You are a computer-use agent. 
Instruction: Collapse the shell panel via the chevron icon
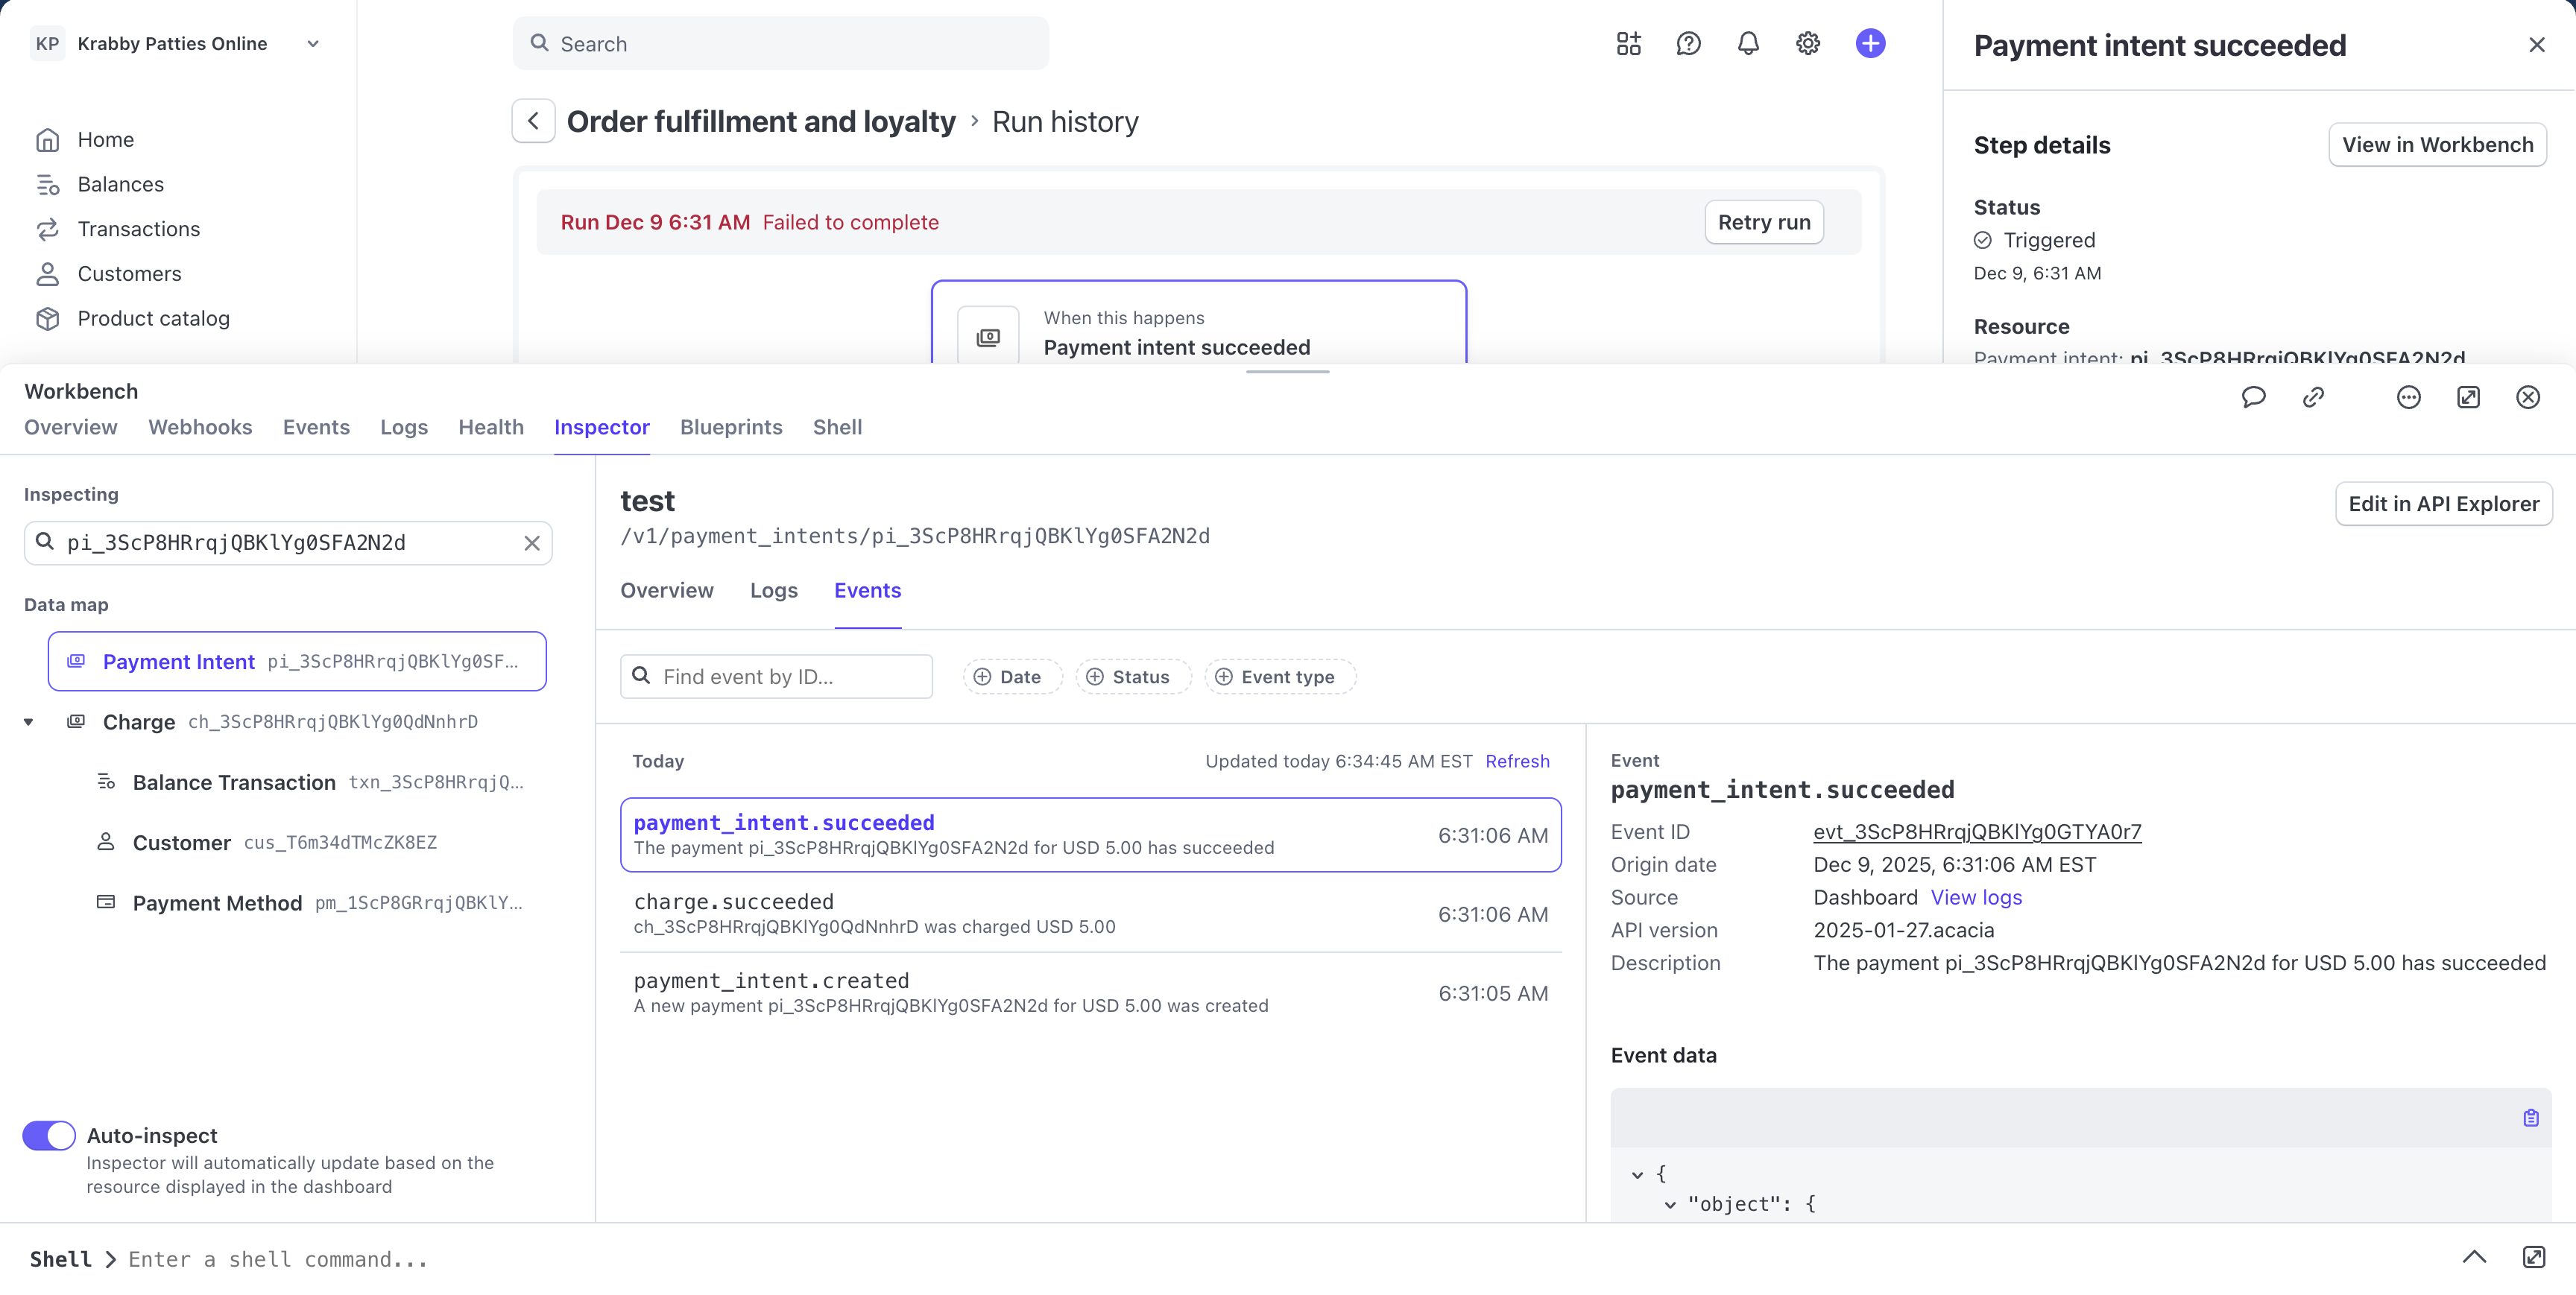2475,1257
